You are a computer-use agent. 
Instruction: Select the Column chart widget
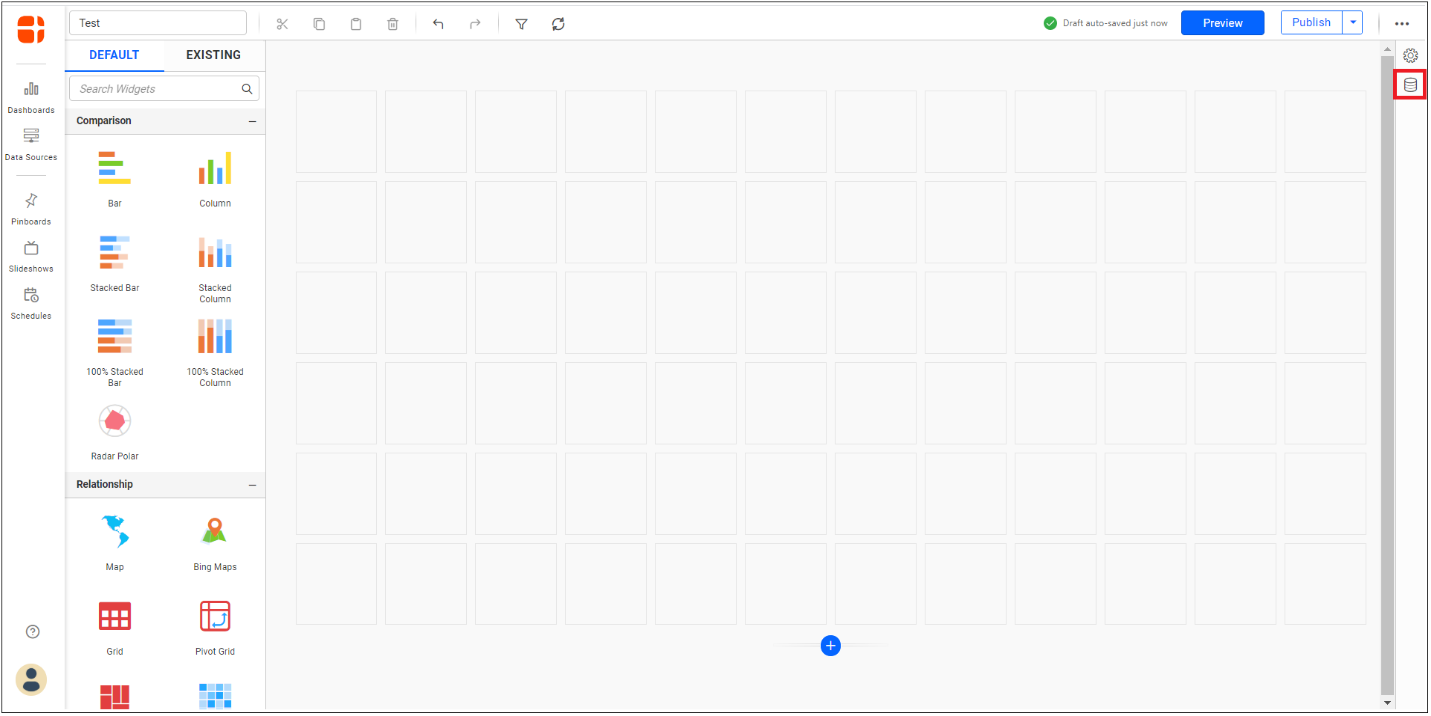pyautogui.click(x=215, y=179)
